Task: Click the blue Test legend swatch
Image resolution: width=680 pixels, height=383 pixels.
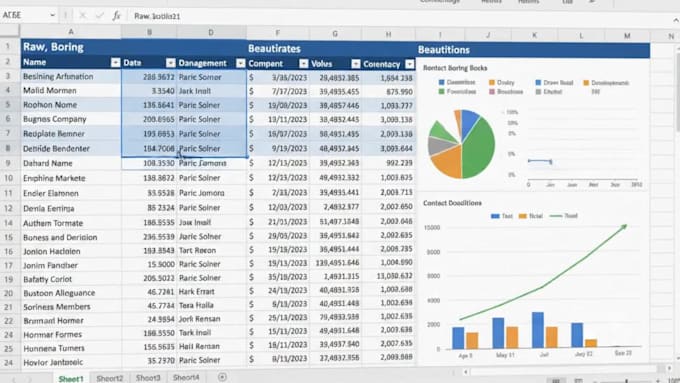Action: click(495, 216)
